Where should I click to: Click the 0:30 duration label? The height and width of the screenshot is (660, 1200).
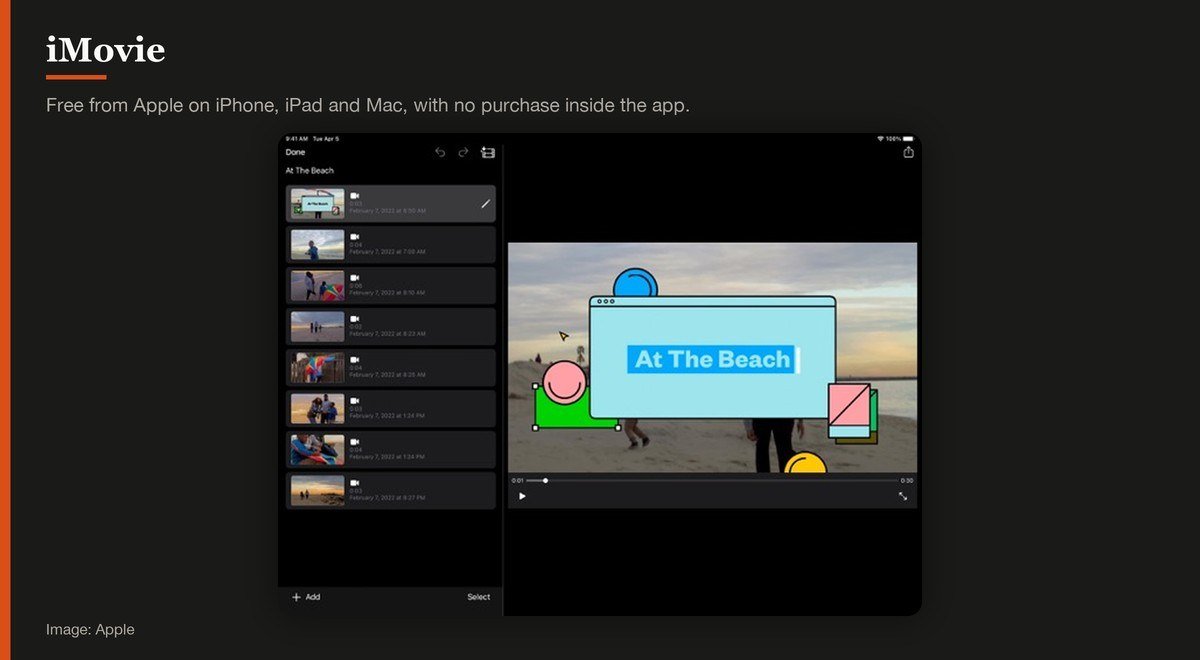pos(907,480)
